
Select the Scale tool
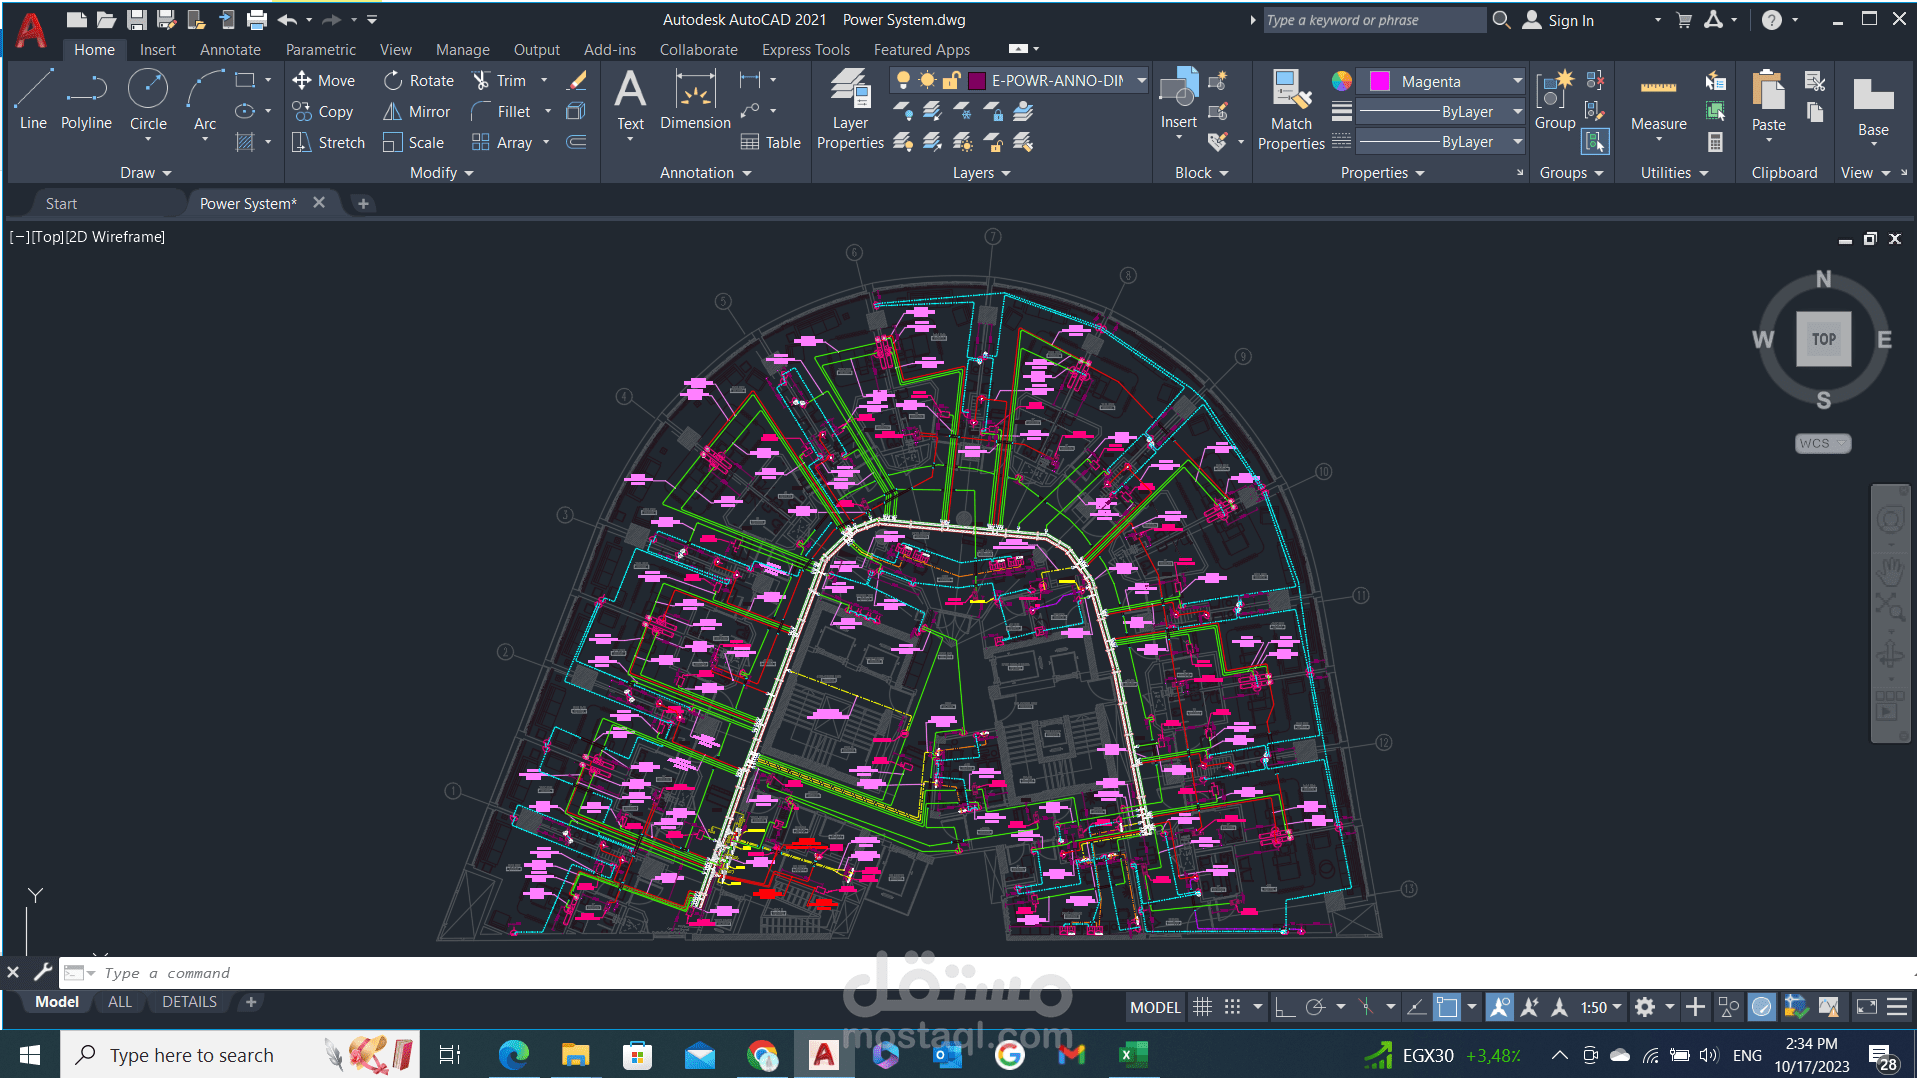coord(413,143)
